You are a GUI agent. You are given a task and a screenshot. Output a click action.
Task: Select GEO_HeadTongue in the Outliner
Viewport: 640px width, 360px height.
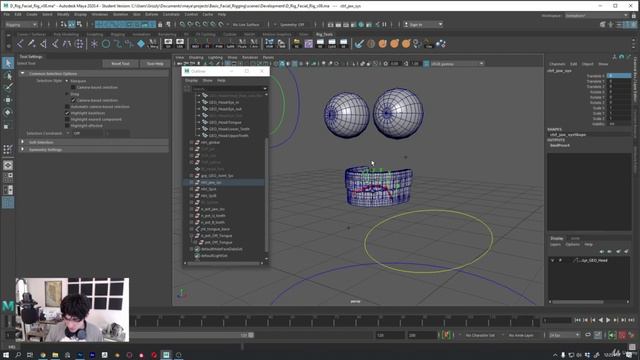coord(225,122)
